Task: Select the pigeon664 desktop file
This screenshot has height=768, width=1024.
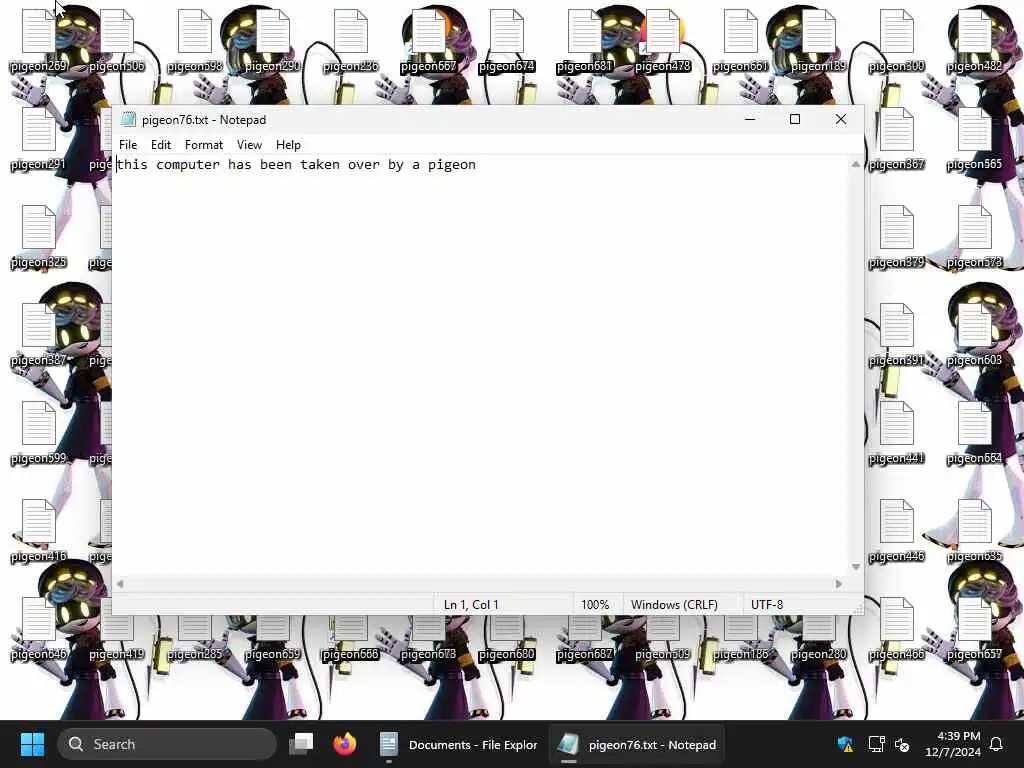Action: (x=974, y=432)
